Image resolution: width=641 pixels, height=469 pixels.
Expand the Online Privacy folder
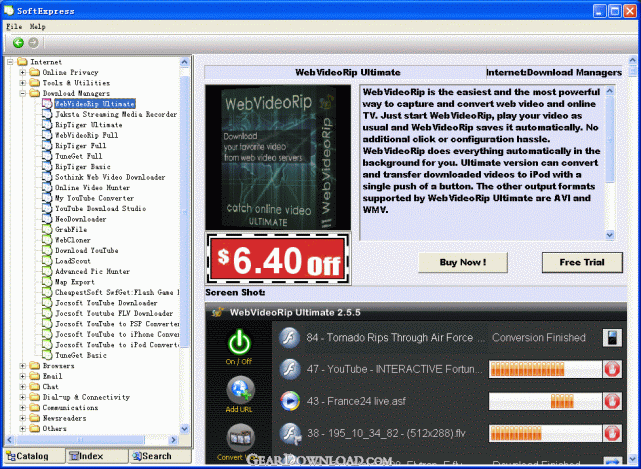click(x=23, y=72)
